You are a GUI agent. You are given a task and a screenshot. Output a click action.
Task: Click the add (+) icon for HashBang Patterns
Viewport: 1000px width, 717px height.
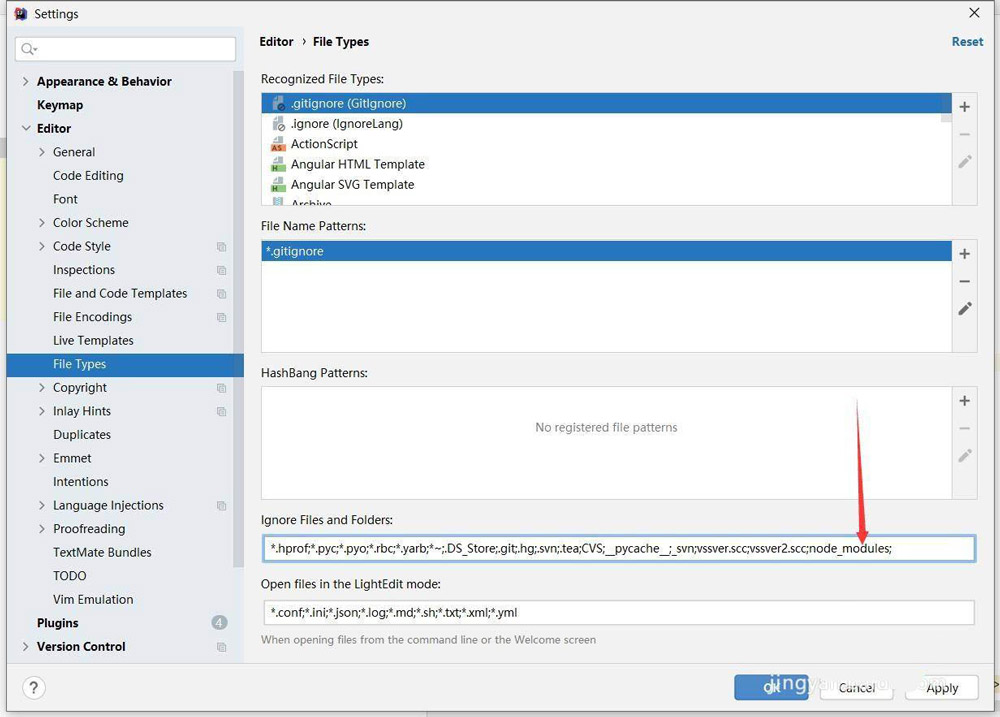click(x=964, y=400)
